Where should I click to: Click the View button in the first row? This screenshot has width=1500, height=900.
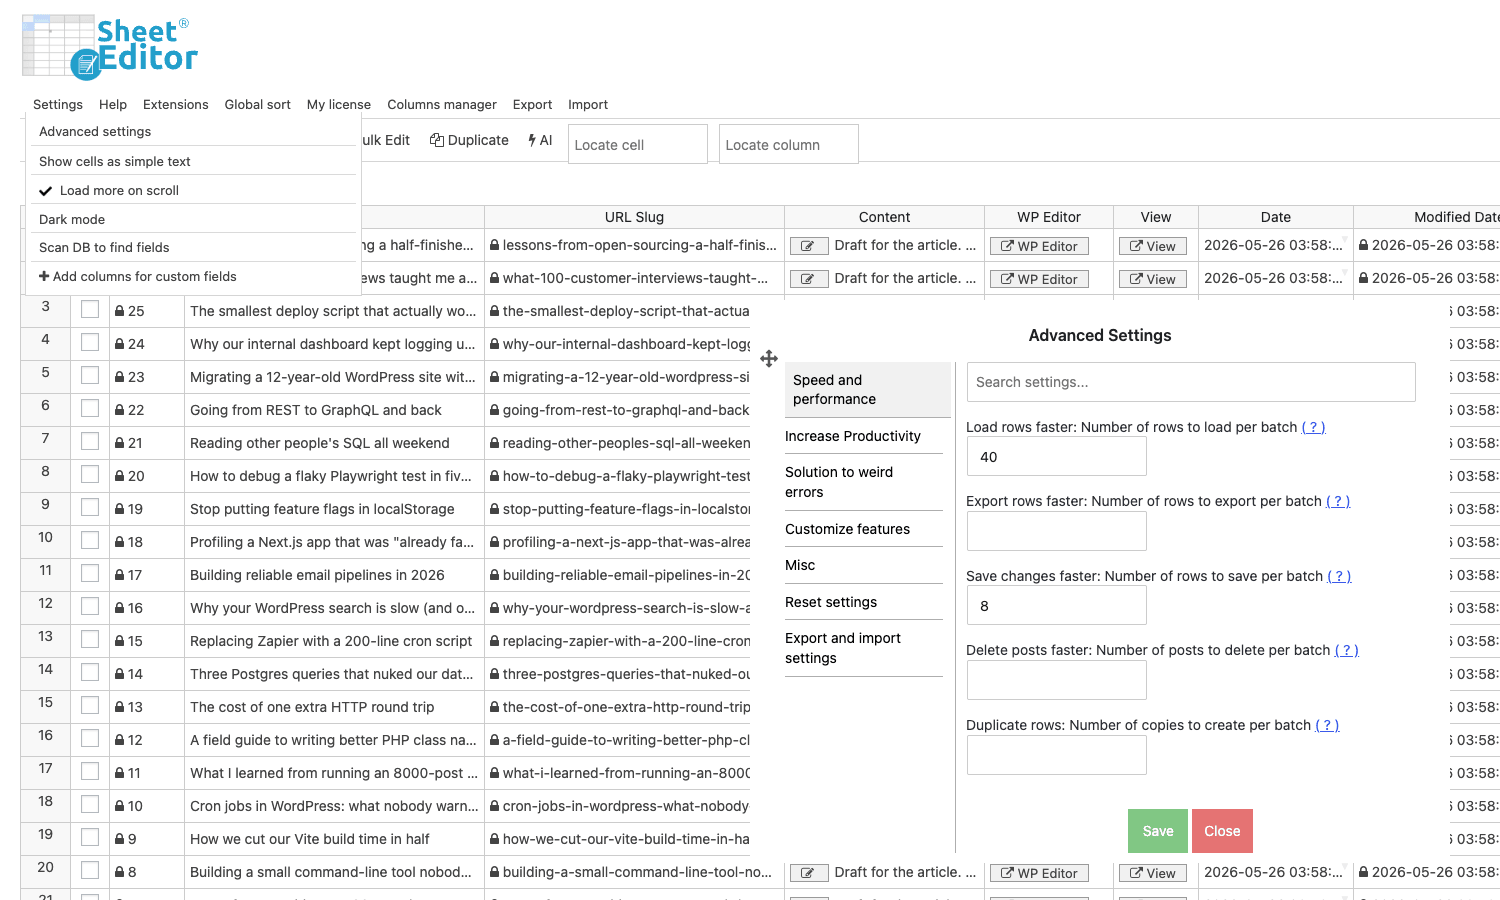click(1153, 246)
